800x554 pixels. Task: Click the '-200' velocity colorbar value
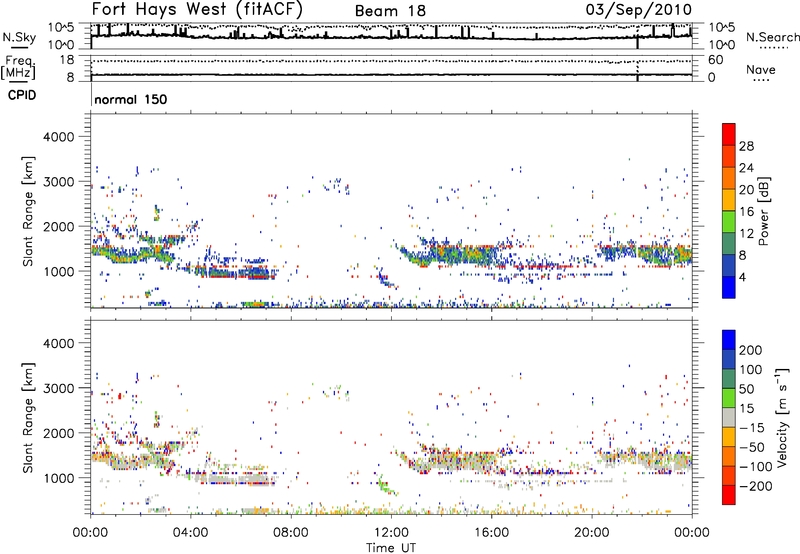pos(755,486)
